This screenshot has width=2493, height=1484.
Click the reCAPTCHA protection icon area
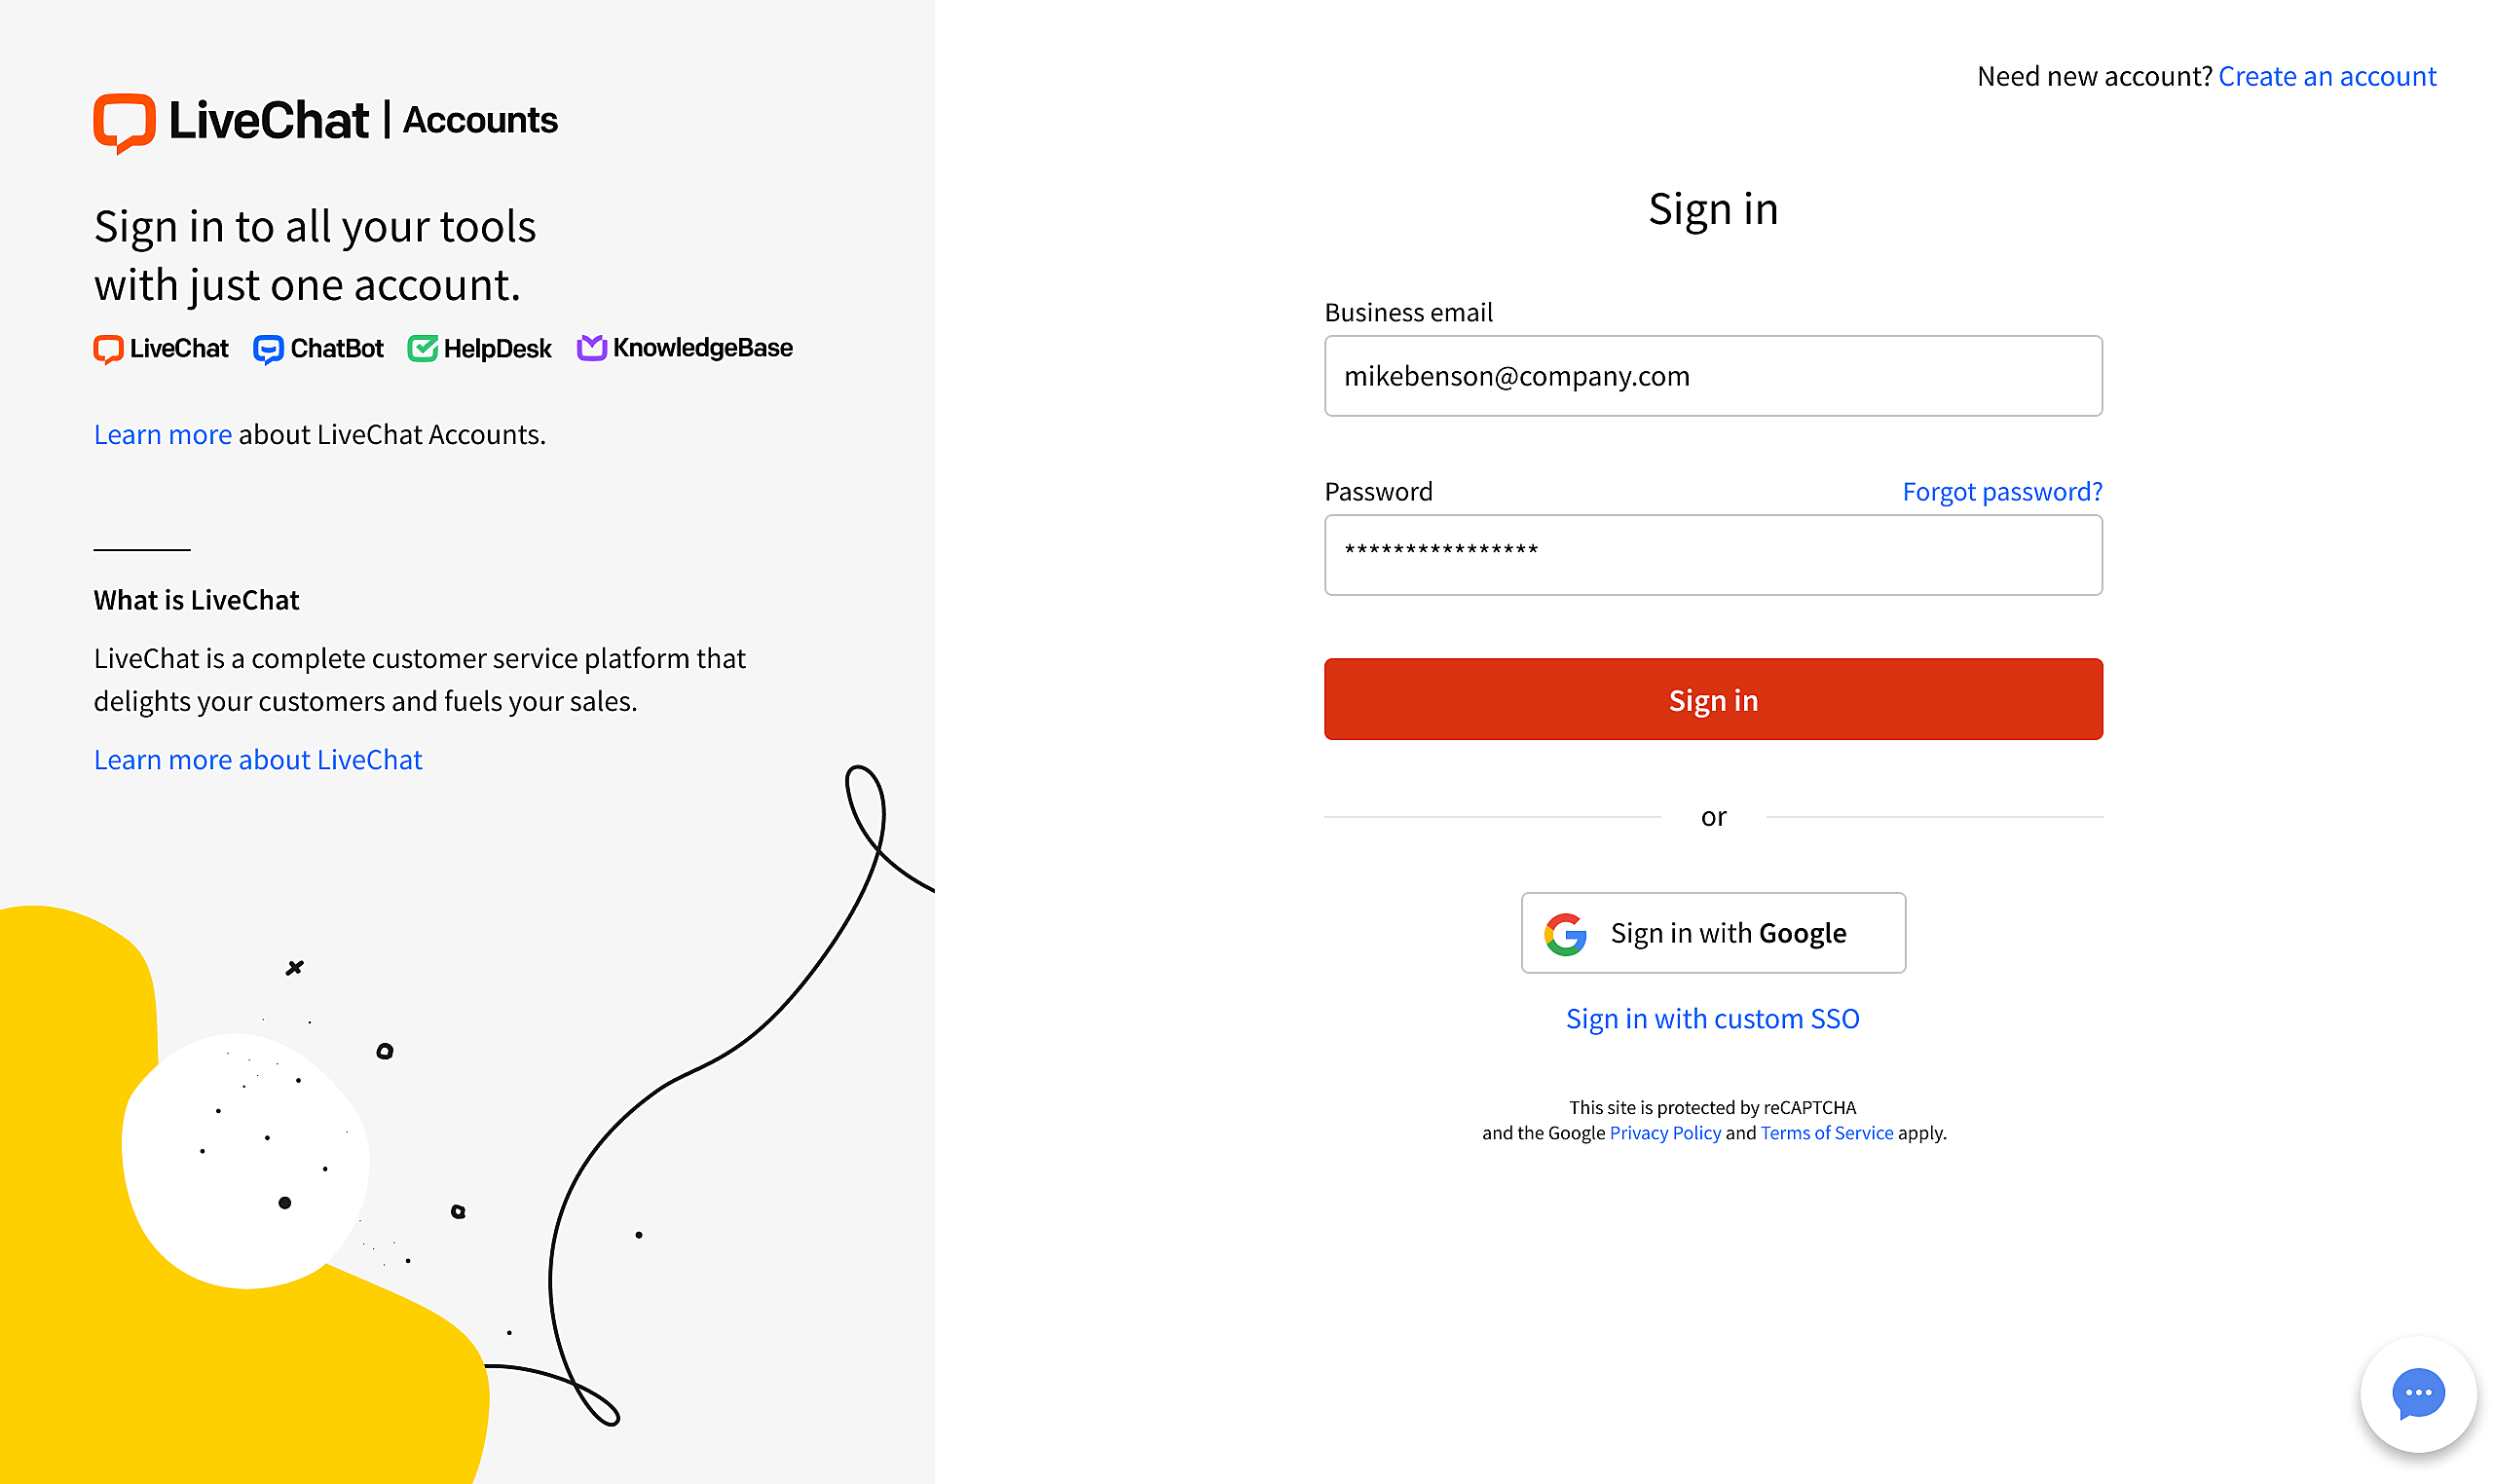tap(1714, 1120)
